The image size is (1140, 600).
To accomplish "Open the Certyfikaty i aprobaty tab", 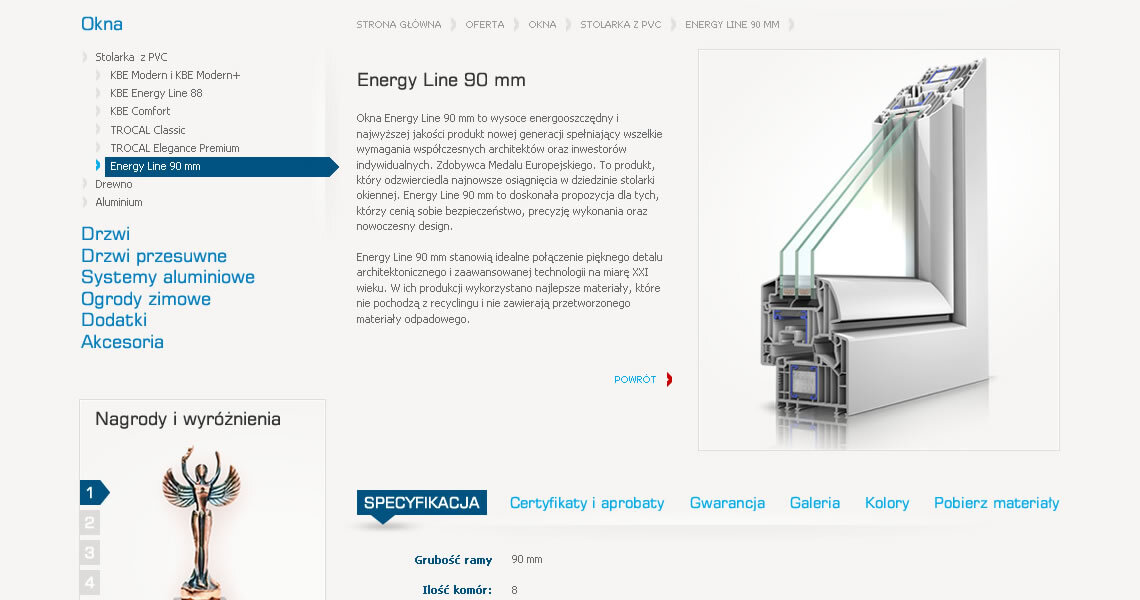I will coord(587,503).
